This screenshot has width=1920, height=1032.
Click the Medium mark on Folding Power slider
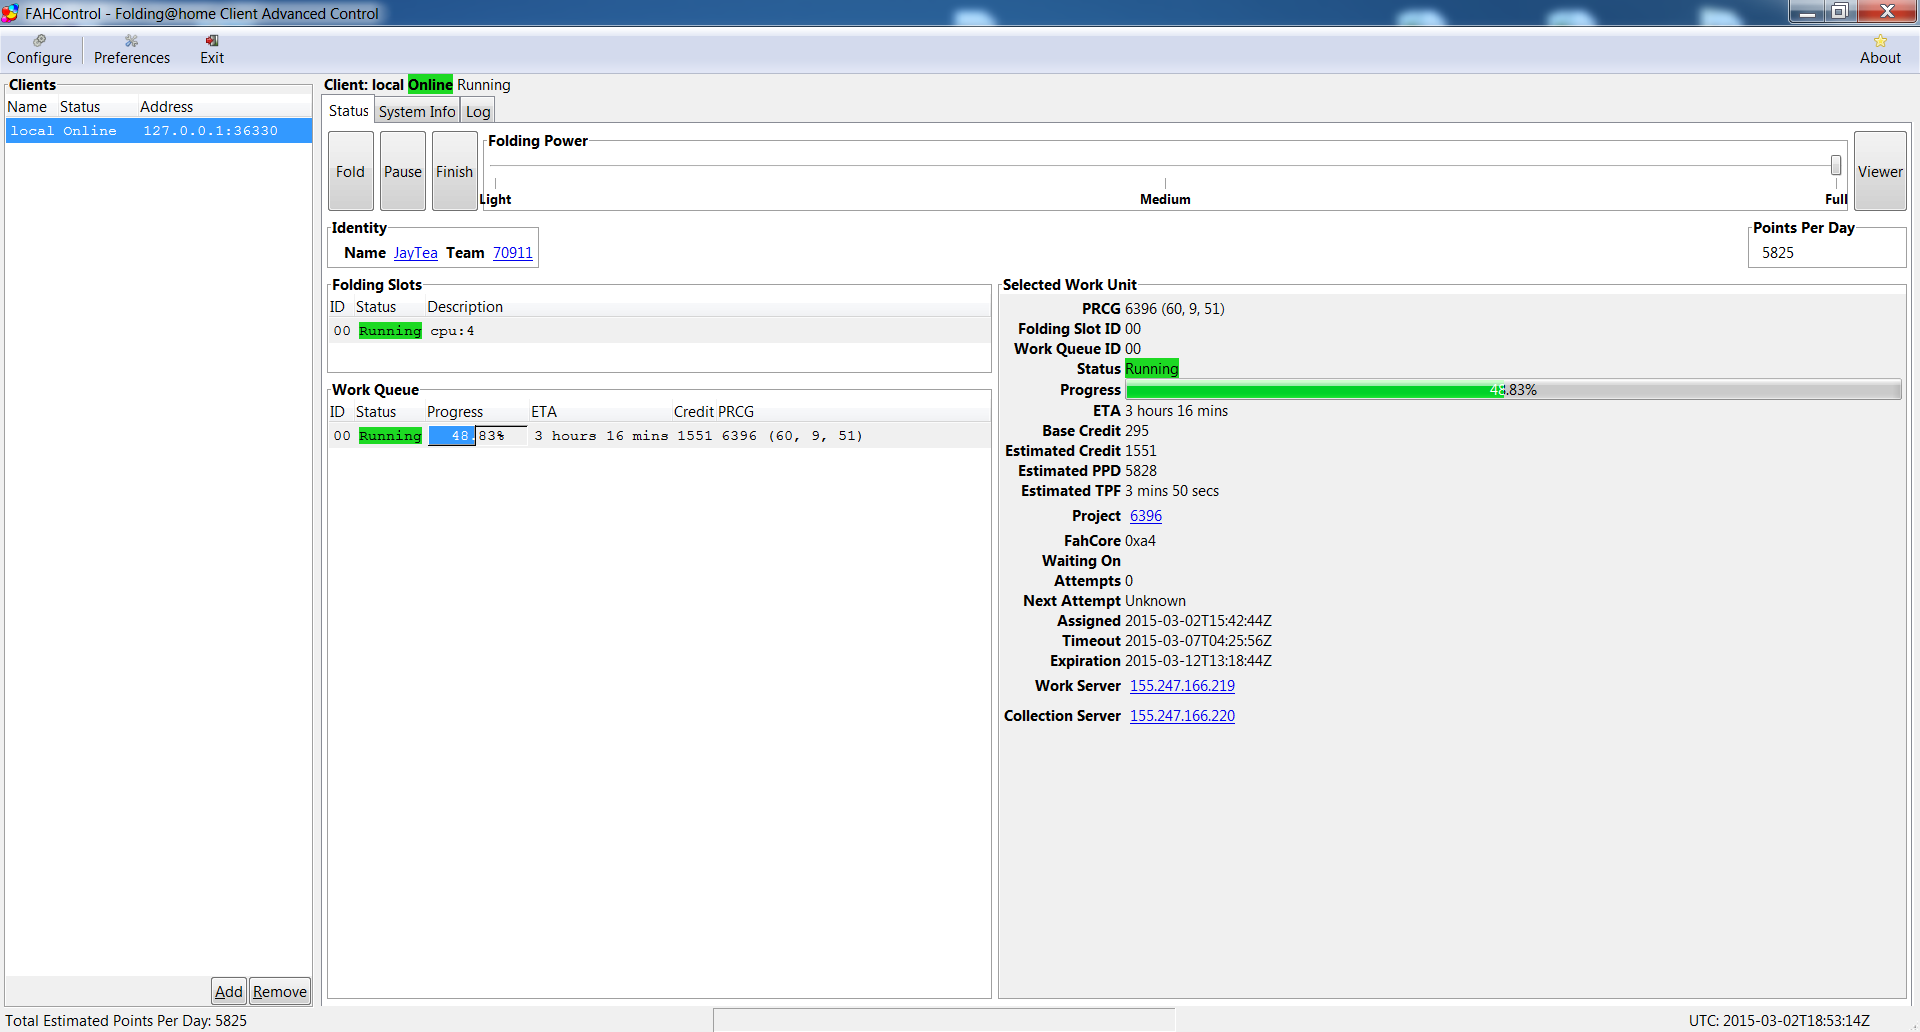tap(1165, 199)
